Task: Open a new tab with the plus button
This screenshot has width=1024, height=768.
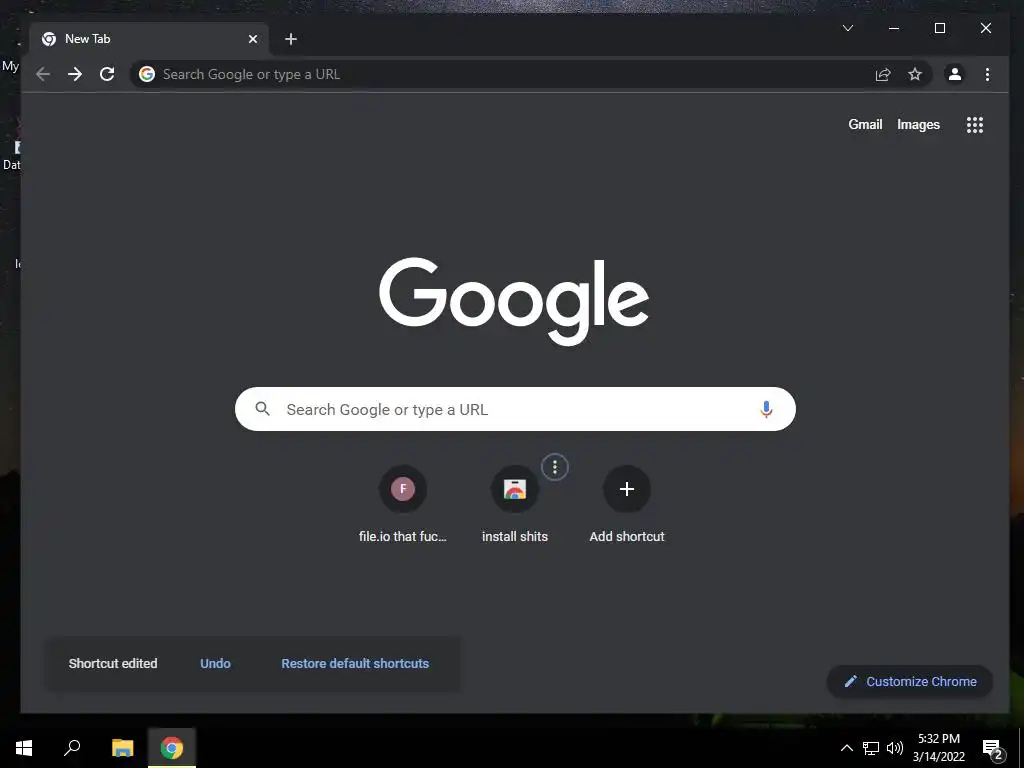Action: point(291,39)
